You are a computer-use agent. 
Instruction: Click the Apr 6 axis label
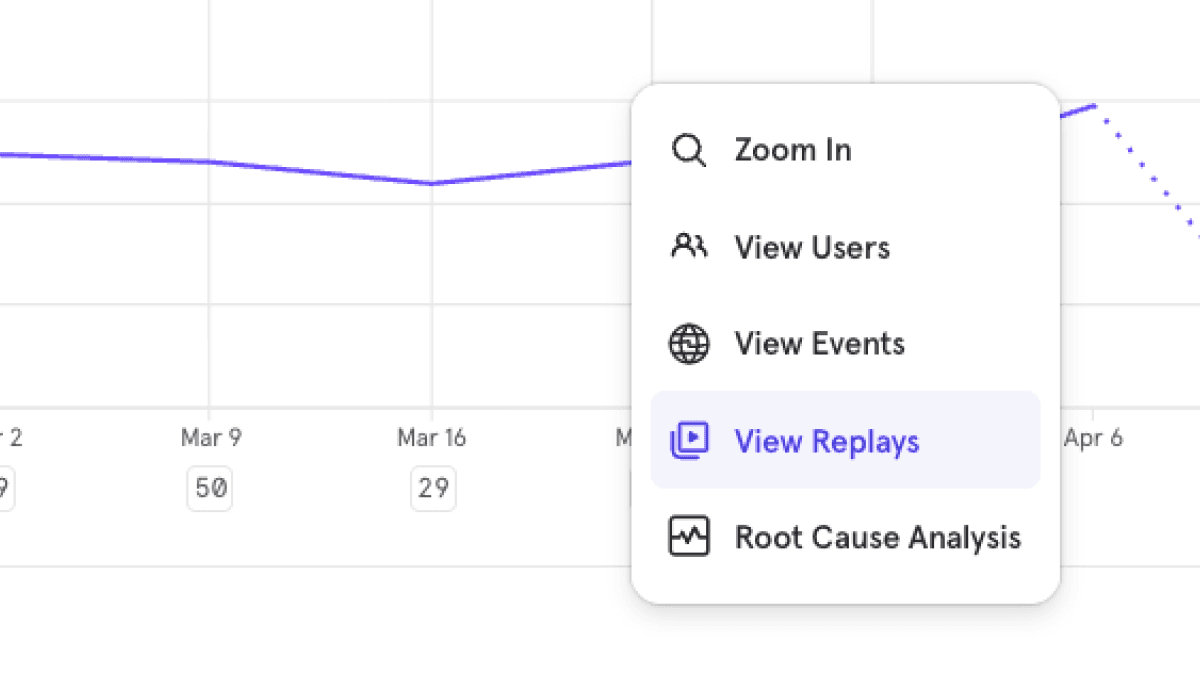tap(1093, 438)
